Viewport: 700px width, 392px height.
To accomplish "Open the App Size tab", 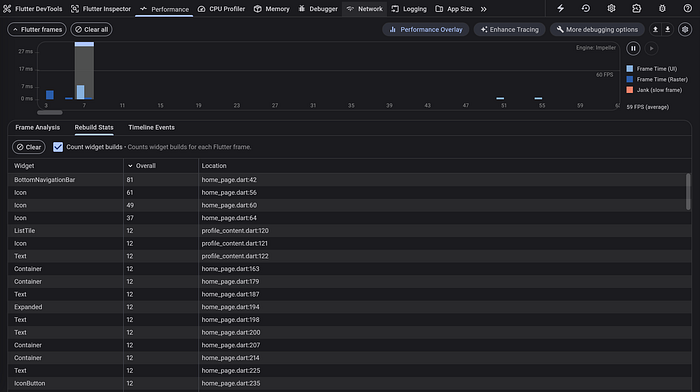I will [454, 9].
